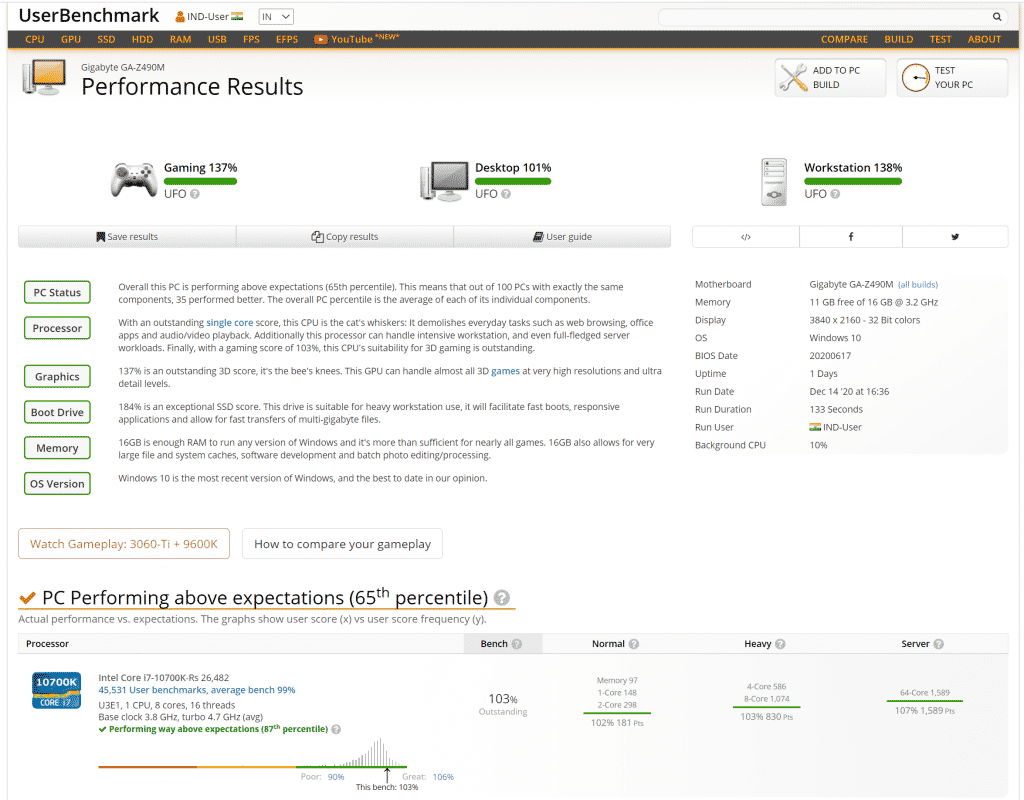Click the Heavy column help icon
1024x800 pixels.
point(780,644)
